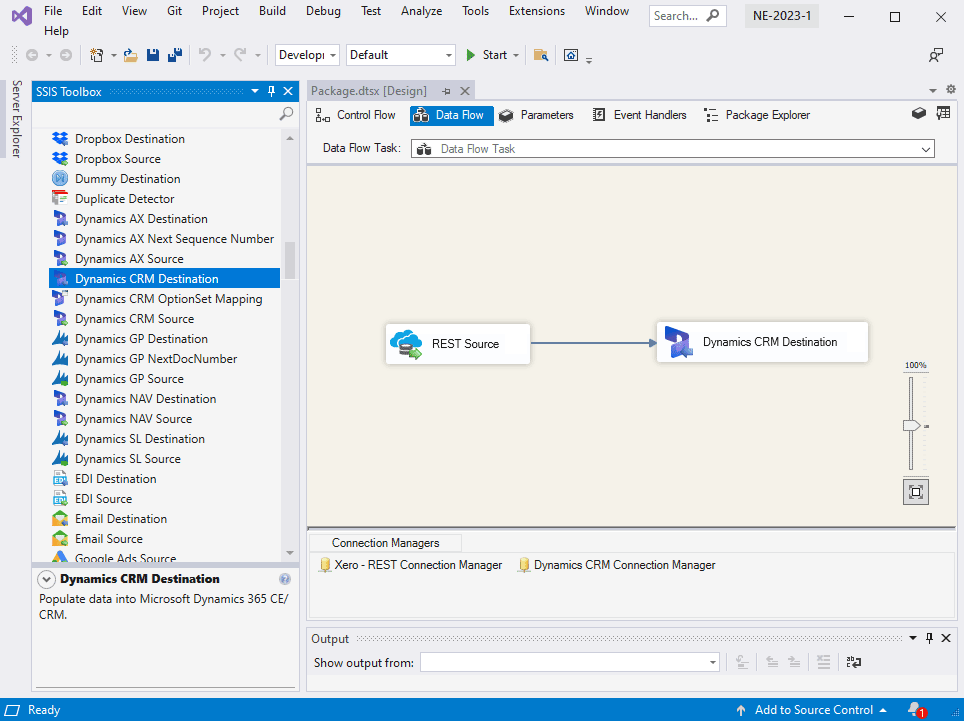Image resolution: width=964 pixels, height=721 pixels.
Task: Click the Live Share feedback icon
Action: tap(936, 55)
